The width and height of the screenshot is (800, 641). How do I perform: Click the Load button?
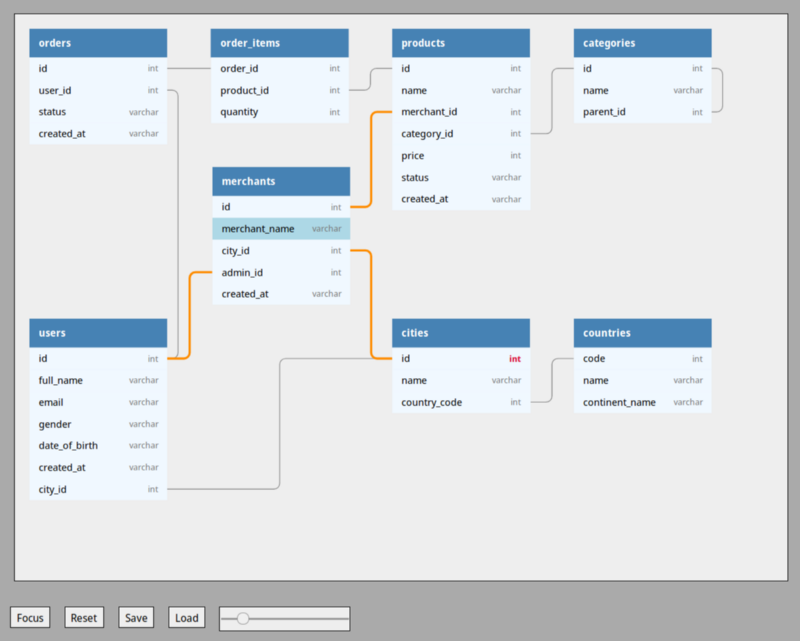click(x=187, y=618)
